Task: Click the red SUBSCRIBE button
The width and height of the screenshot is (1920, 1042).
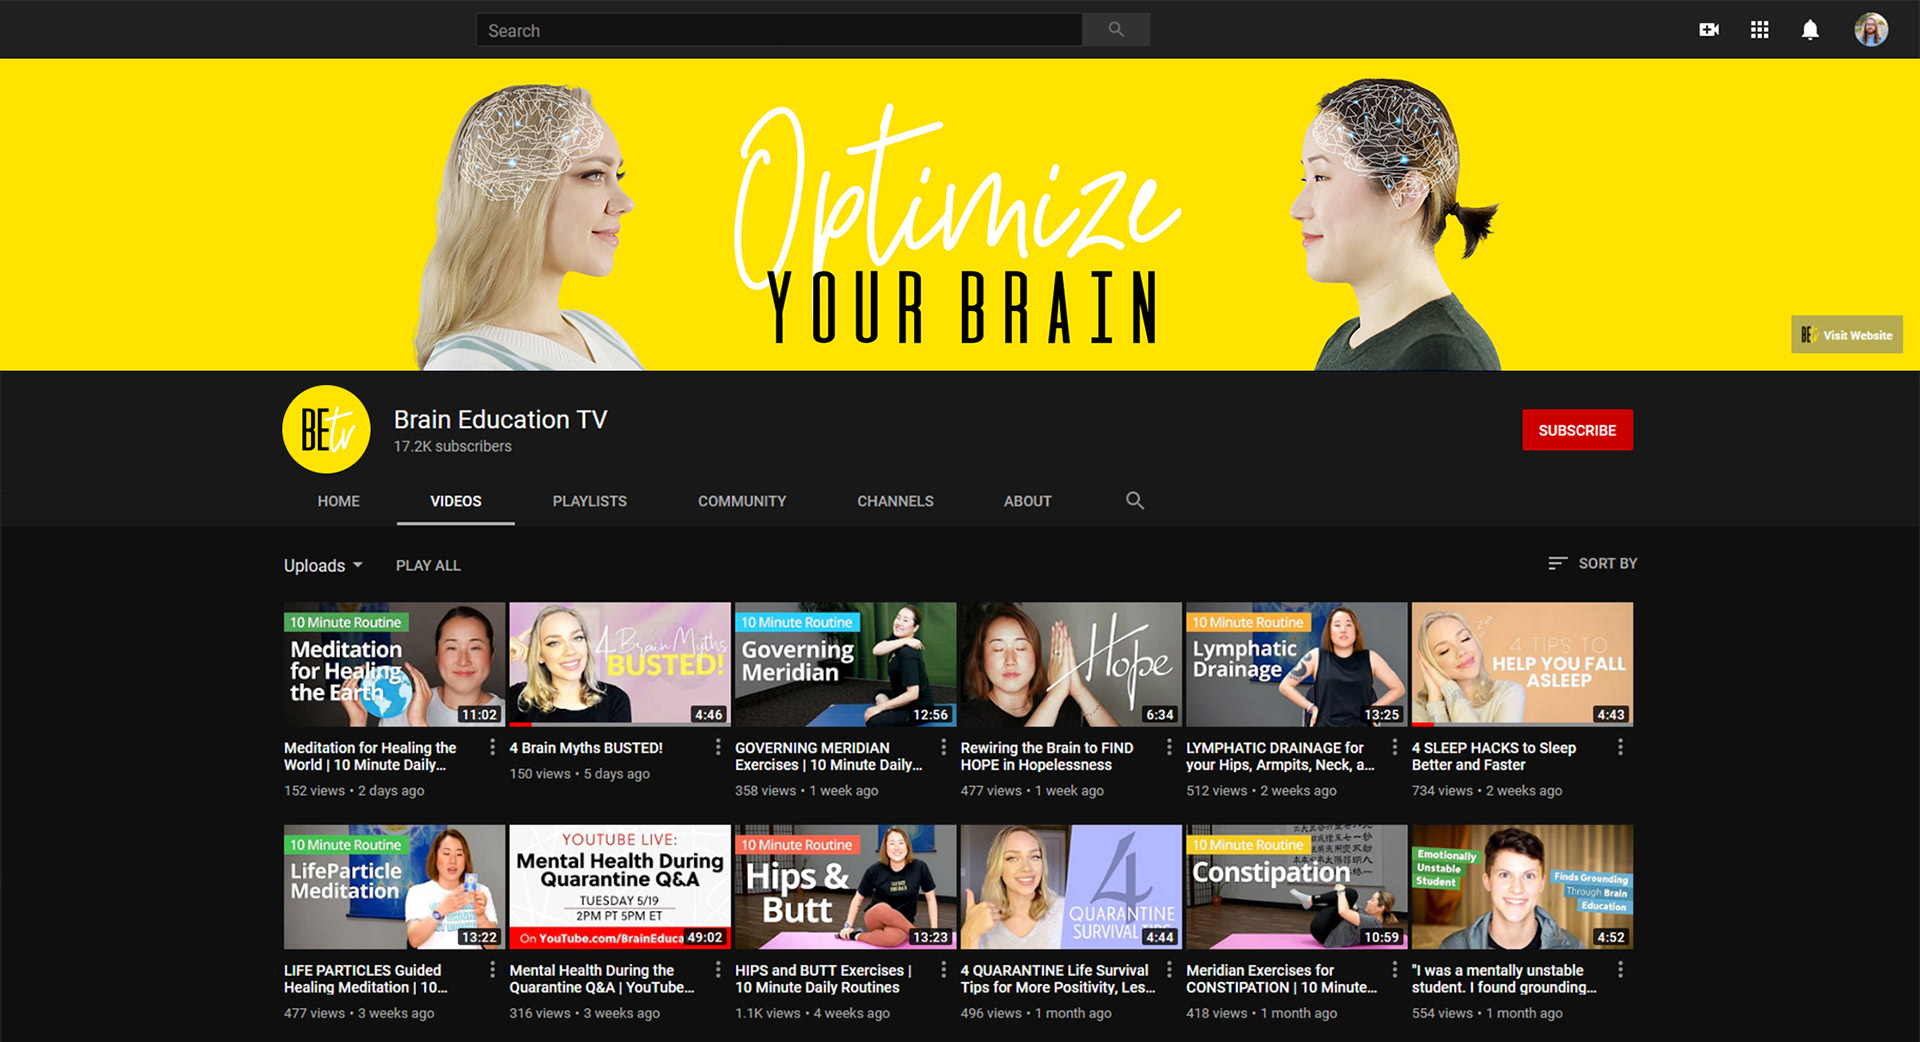Action: (1577, 430)
